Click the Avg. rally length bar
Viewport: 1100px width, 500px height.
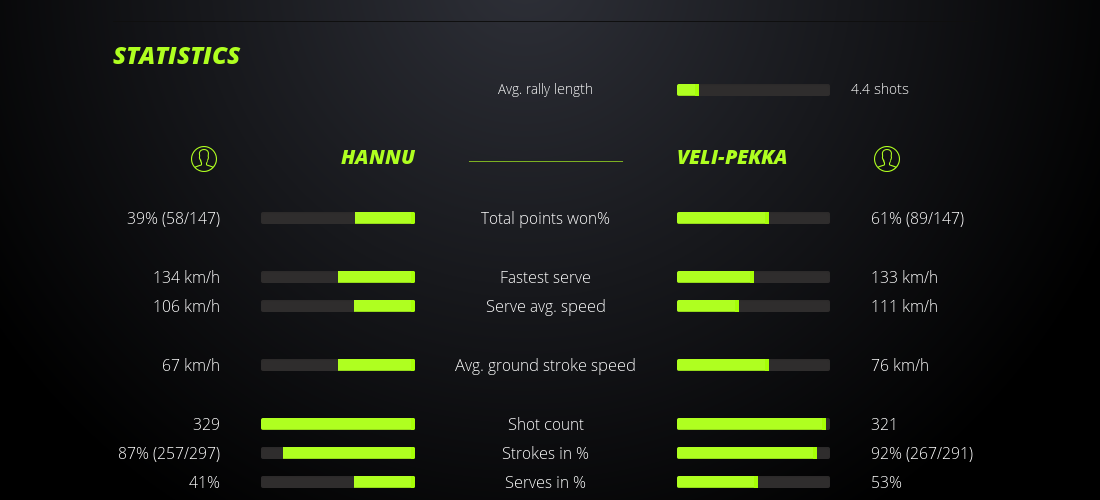pos(753,90)
